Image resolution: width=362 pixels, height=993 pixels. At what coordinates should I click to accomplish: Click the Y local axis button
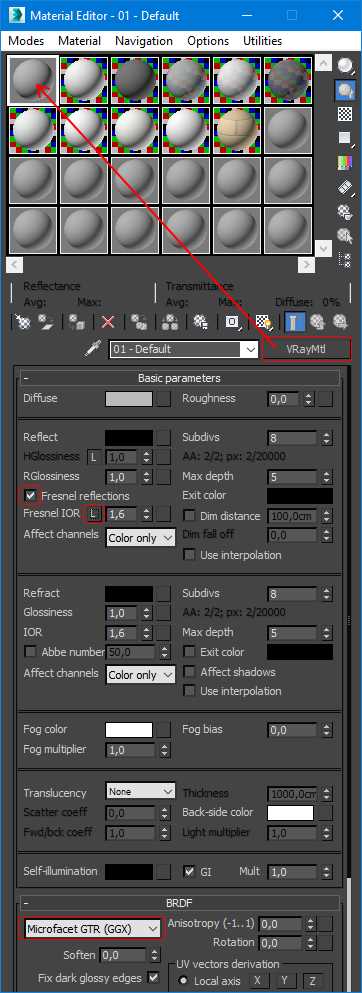tap(285, 980)
